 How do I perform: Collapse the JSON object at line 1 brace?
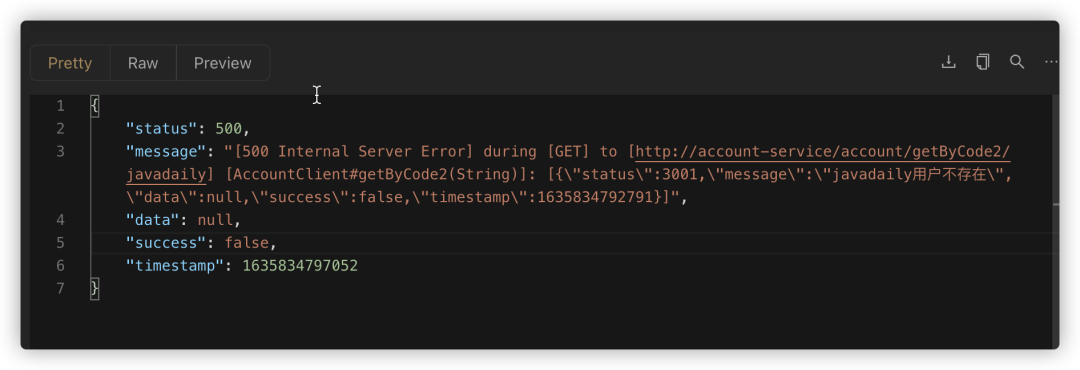click(x=95, y=106)
